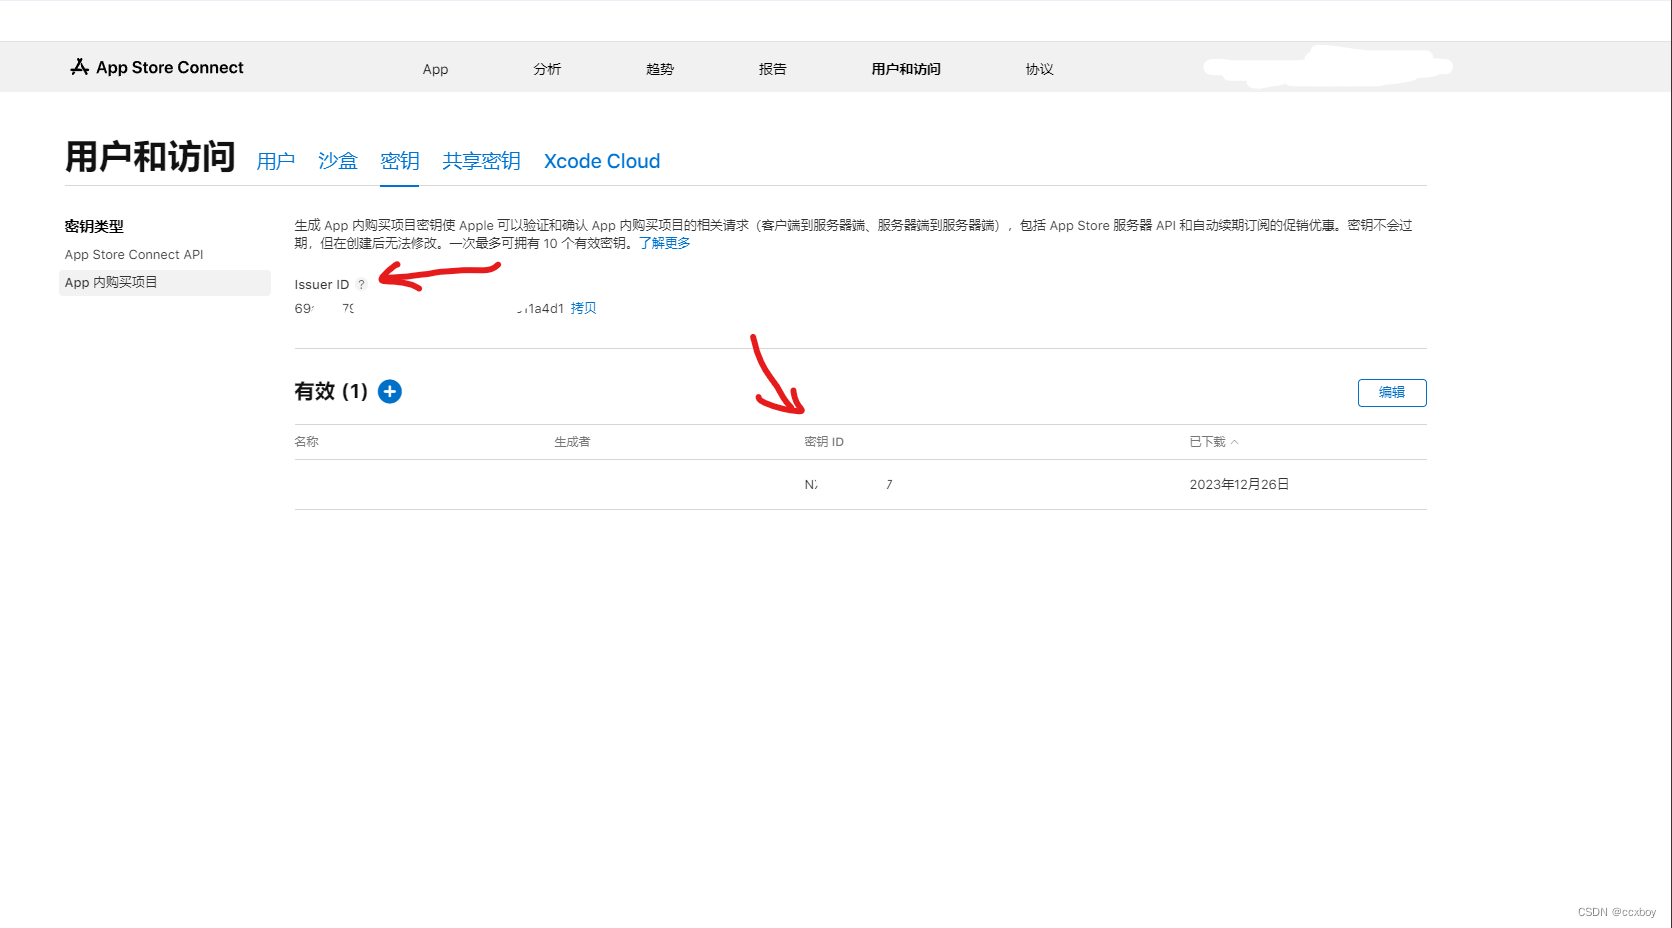
Task: Show Issuer ID help question mark
Action: pyautogui.click(x=362, y=285)
